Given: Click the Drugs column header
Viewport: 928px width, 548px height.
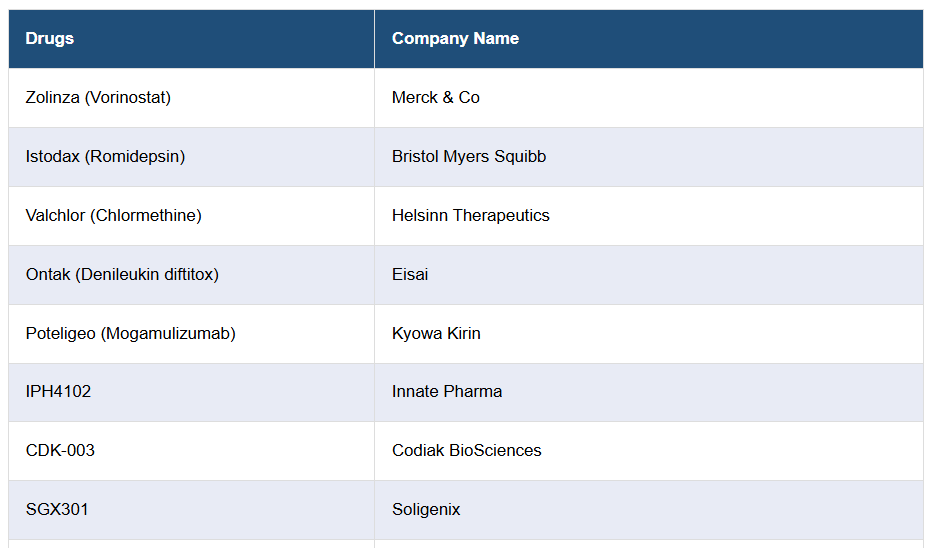Looking at the screenshot, I should click(50, 39).
